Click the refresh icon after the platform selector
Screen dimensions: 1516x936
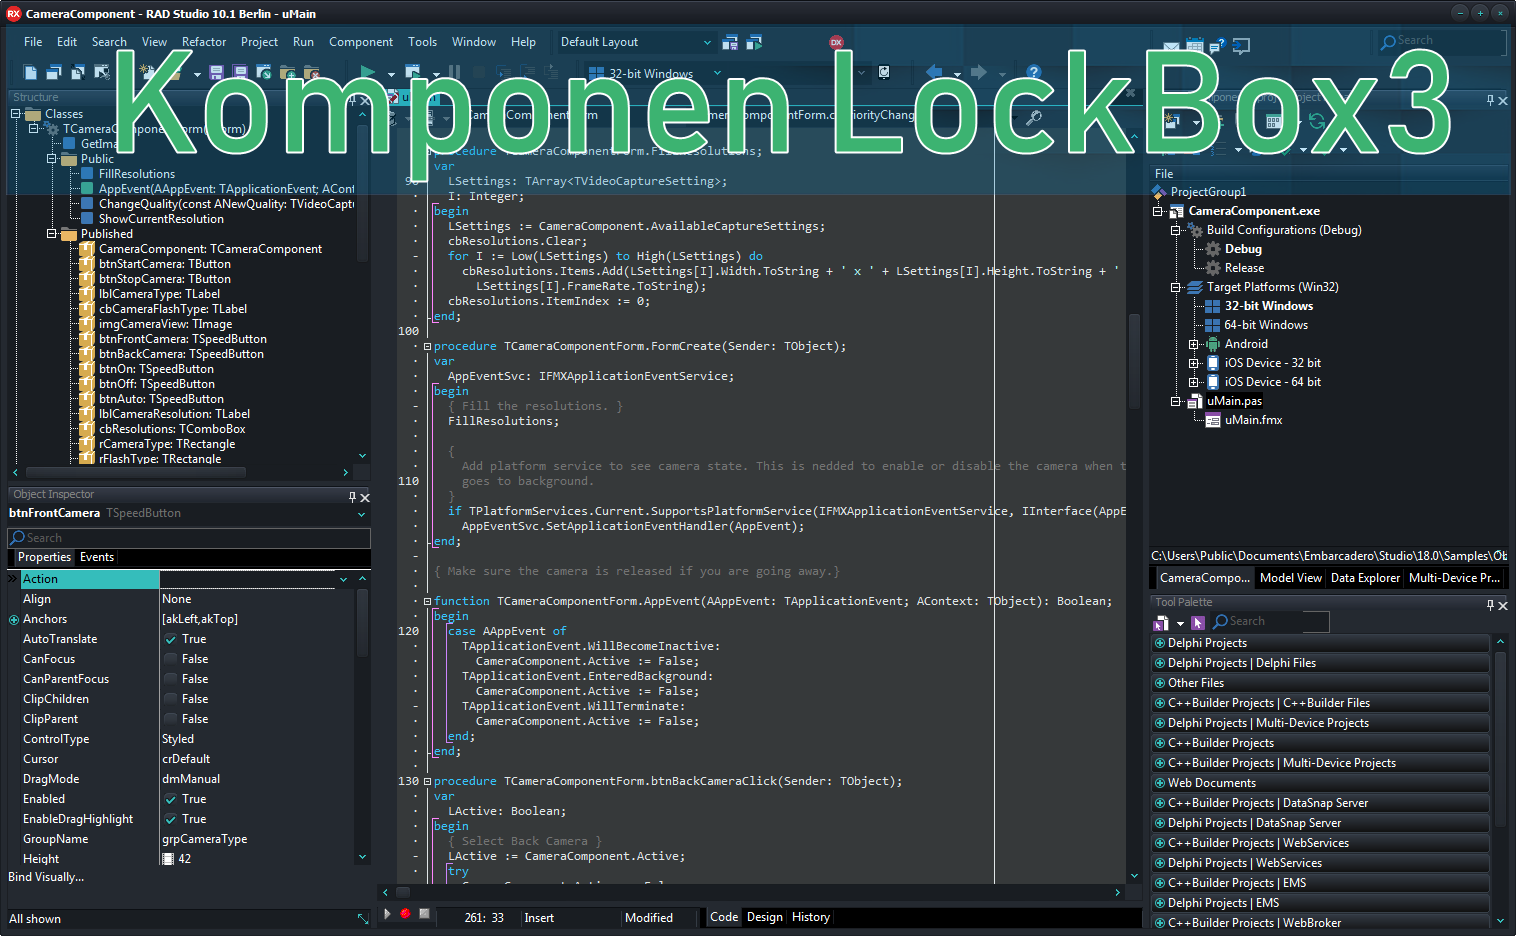pos(884,72)
